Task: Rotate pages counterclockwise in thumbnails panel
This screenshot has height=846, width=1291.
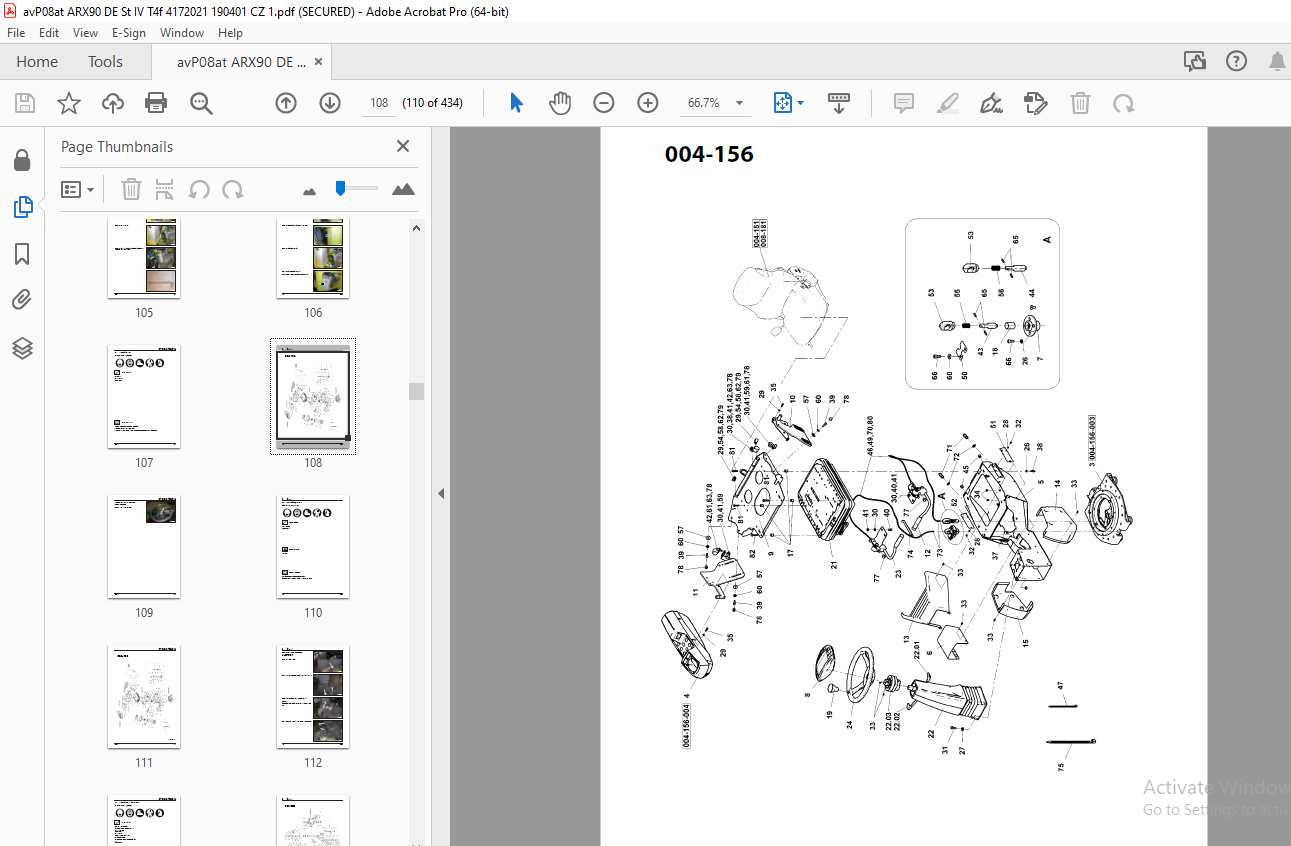Action: coord(199,189)
